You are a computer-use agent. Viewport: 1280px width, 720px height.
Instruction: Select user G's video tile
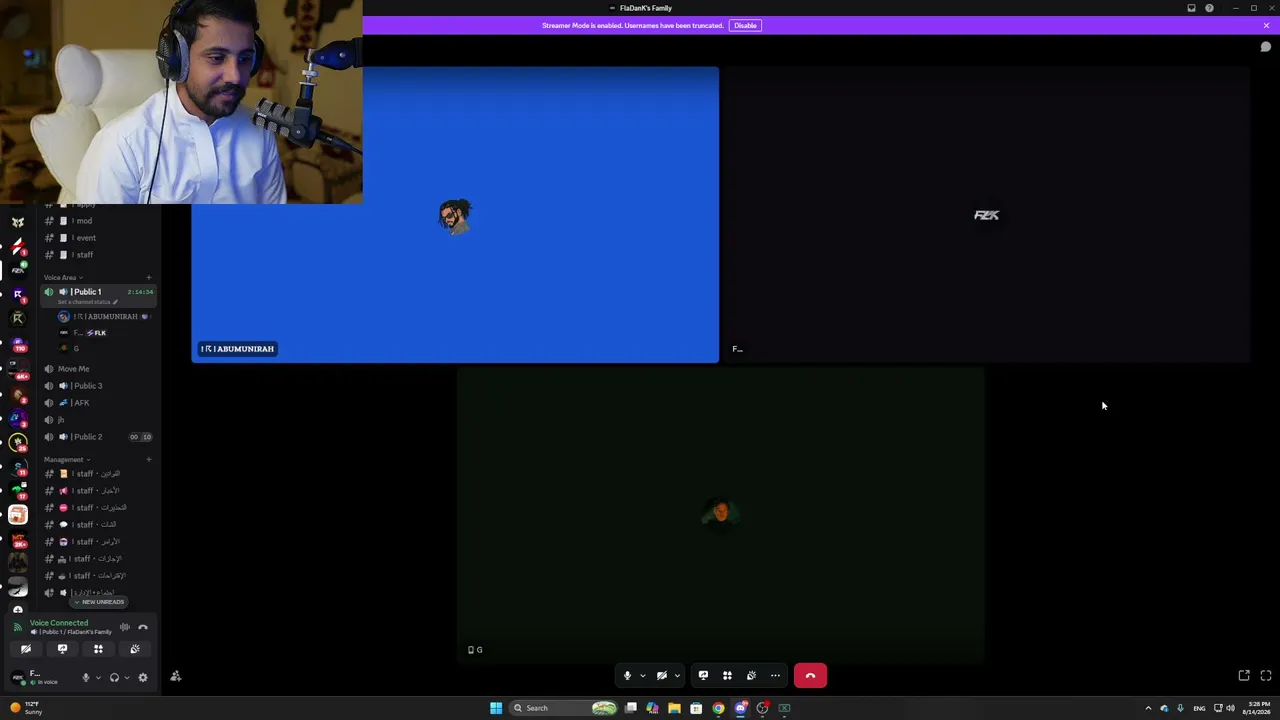721,515
